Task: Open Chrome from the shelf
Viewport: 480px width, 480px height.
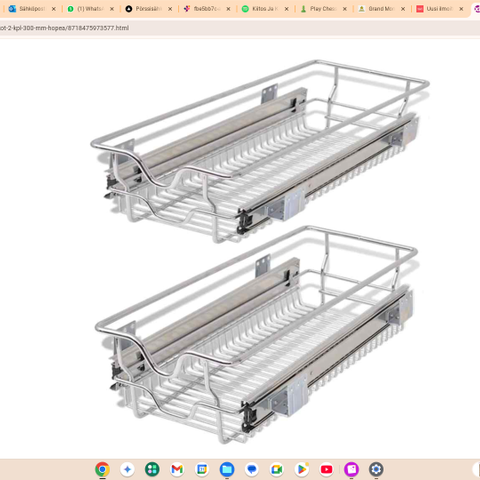Action: click(x=102, y=469)
